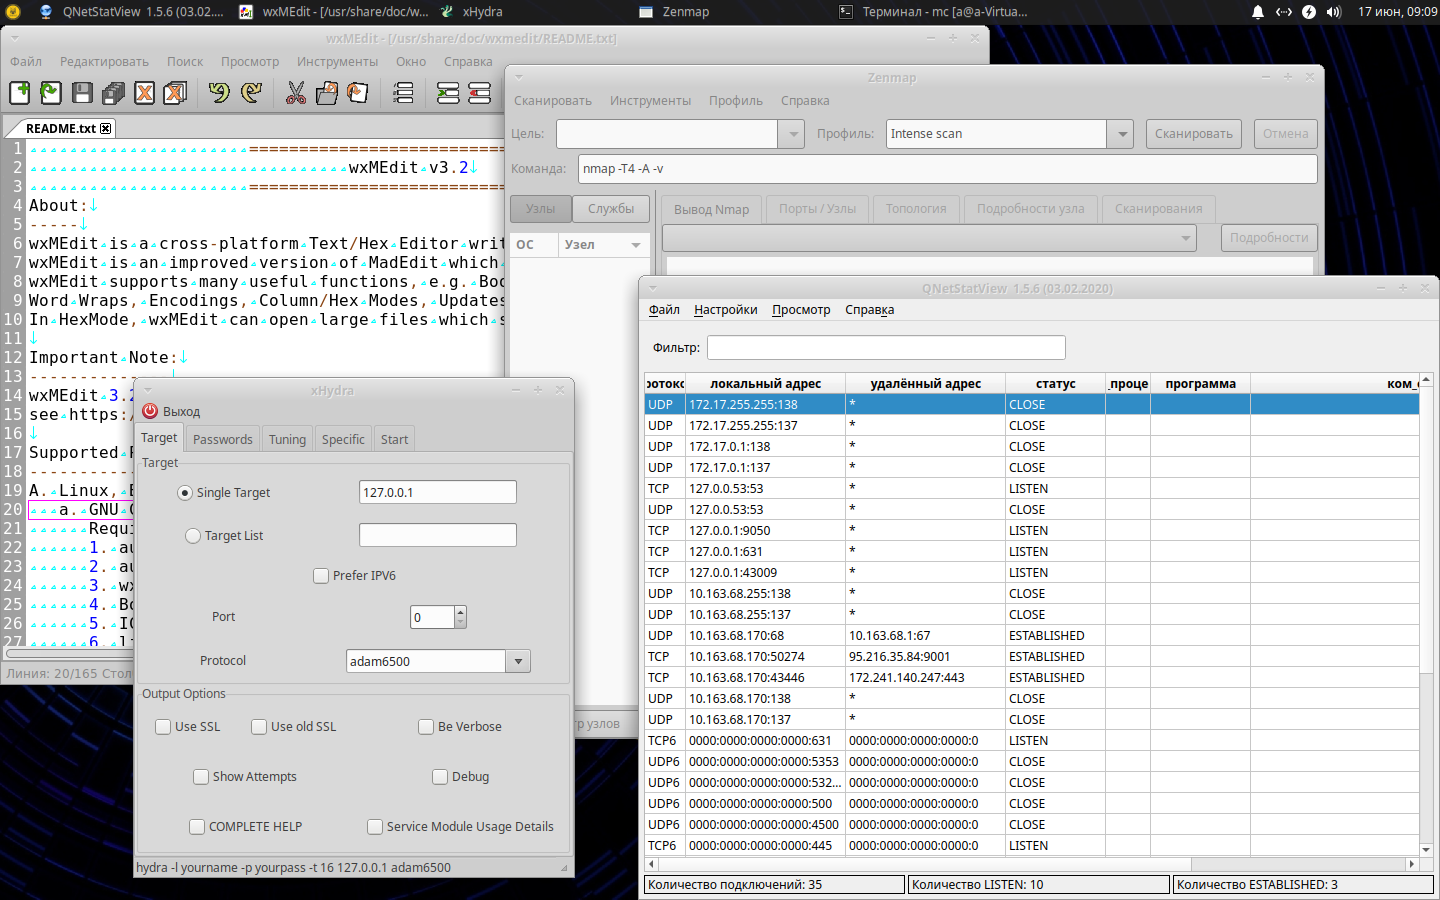Undo the last edit in wxMEdit
This screenshot has height=900, width=1440.
click(219, 93)
